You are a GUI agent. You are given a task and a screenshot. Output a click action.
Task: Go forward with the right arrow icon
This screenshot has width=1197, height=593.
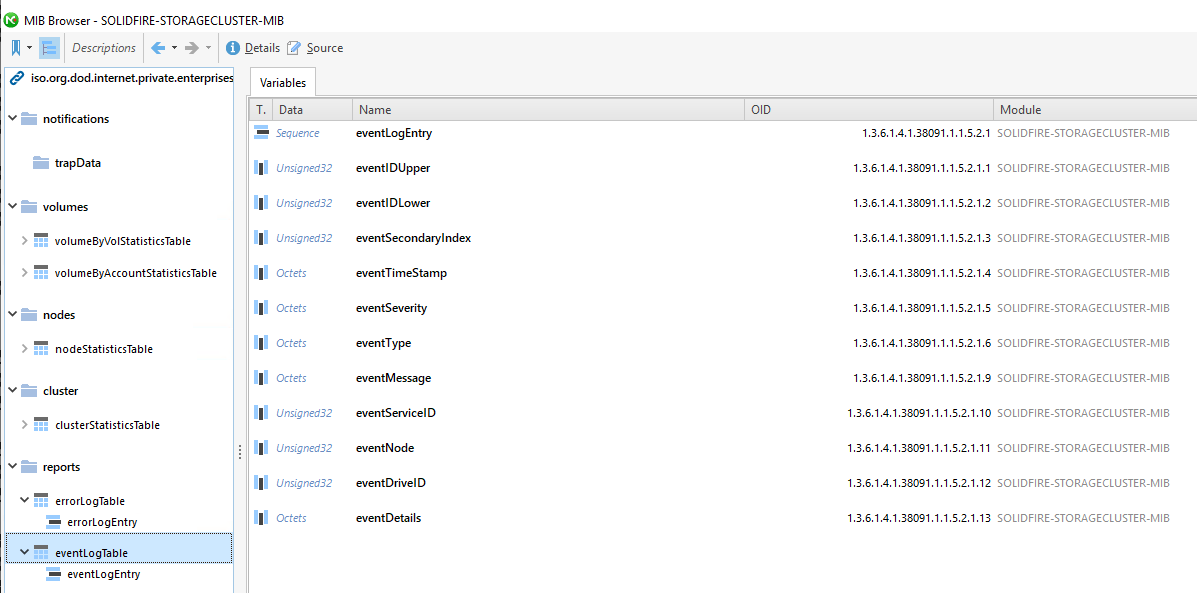click(192, 48)
